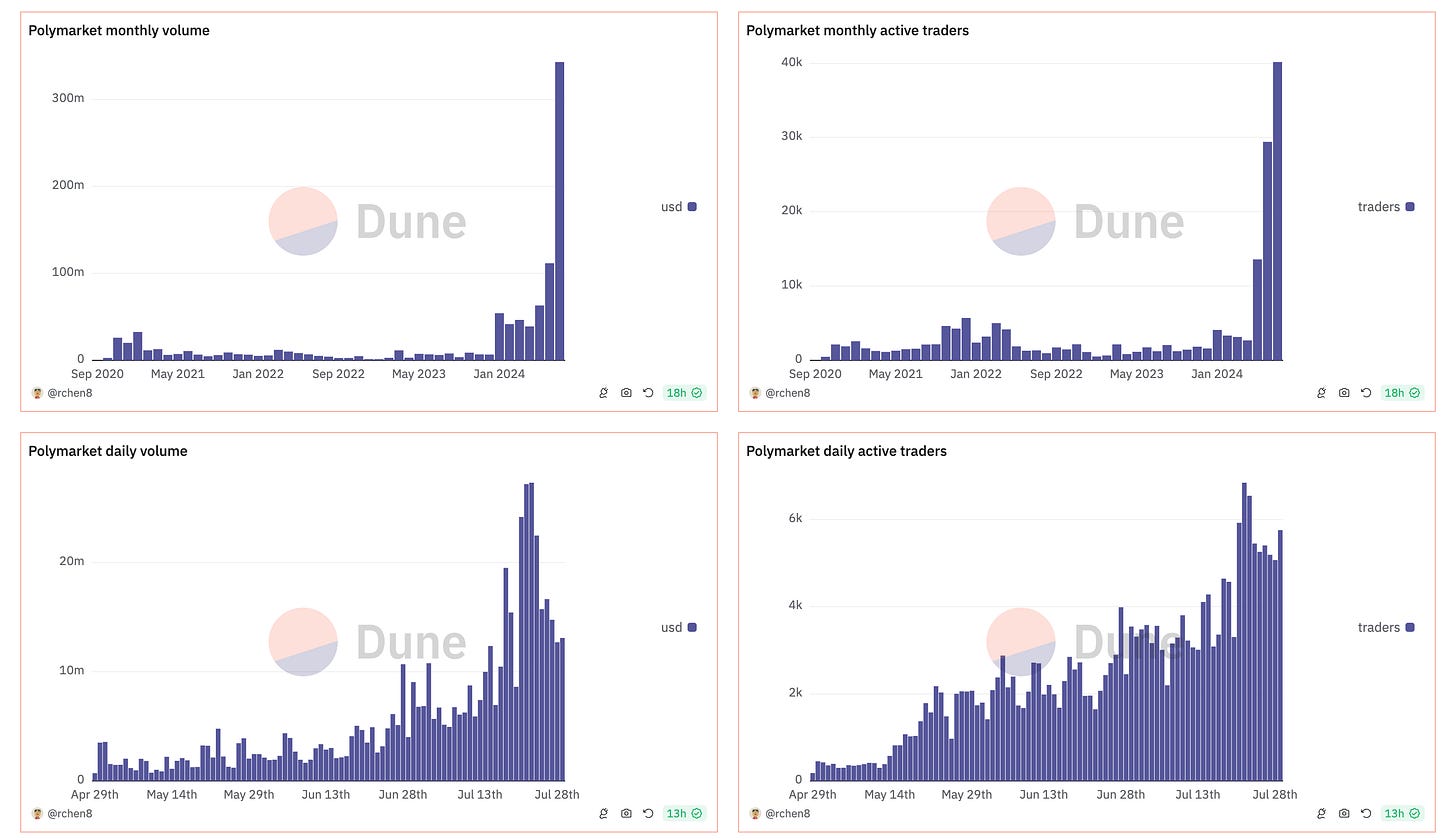Click the 'Polymarket daily active traders' title
Image resolution: width=1456 pixels, height=840 pixels.
[846, 451]
